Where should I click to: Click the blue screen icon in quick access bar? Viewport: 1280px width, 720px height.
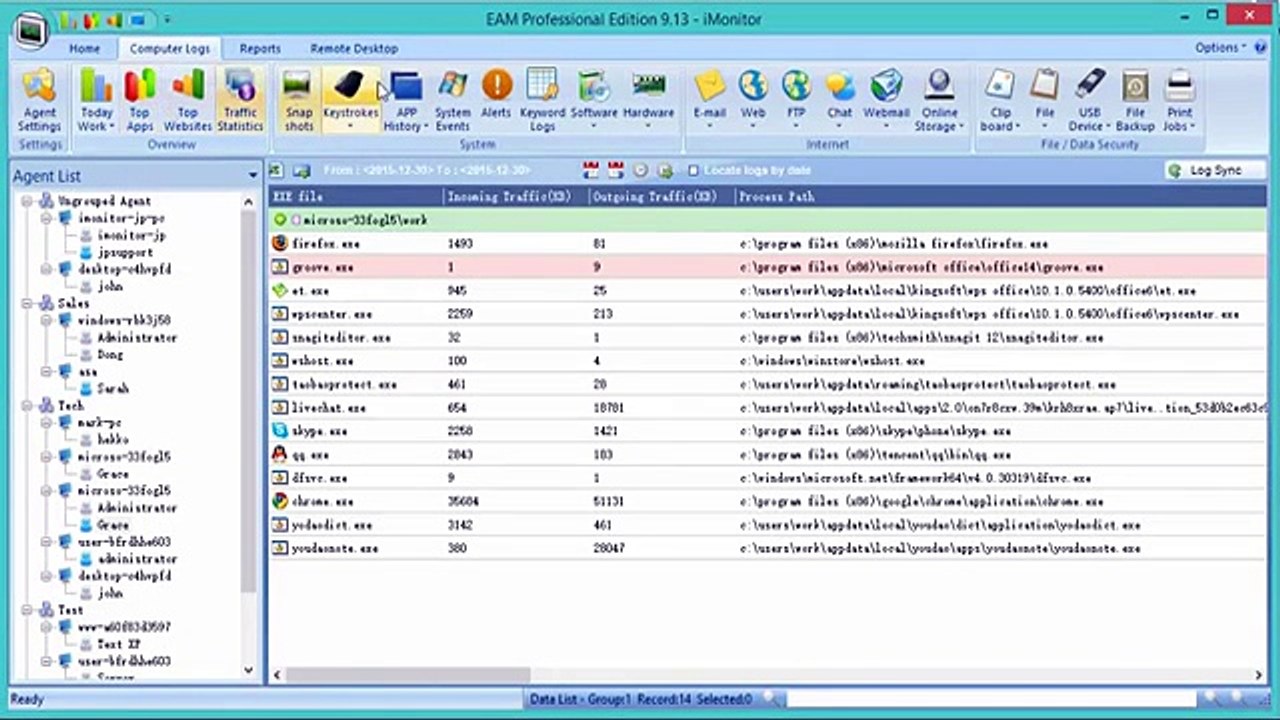tap(137, 19)
